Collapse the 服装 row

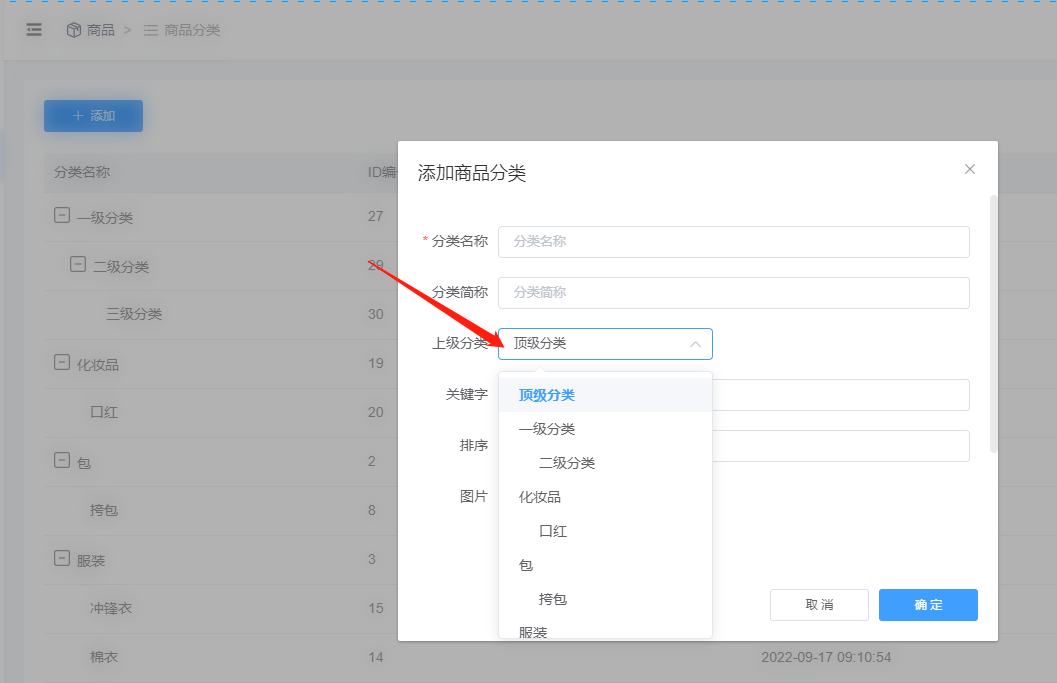click(61, 558)
